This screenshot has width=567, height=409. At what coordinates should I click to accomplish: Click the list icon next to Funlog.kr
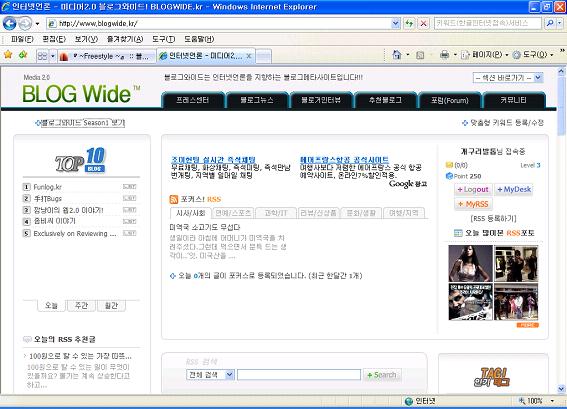129,187
